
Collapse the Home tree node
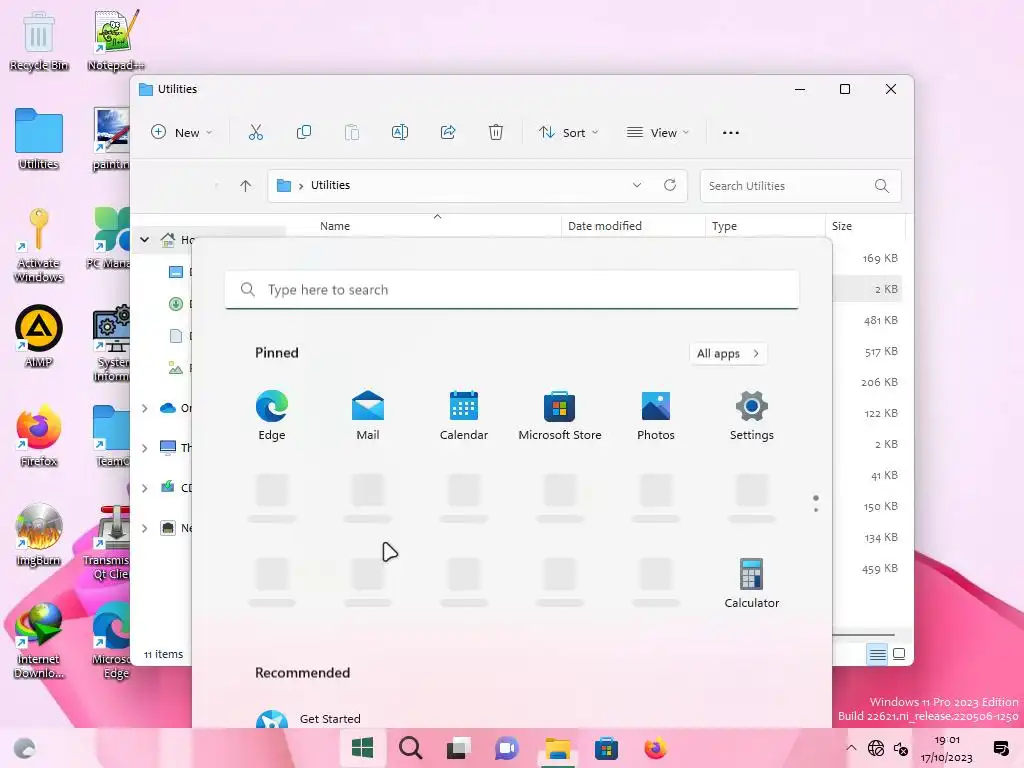coord(144,240)
